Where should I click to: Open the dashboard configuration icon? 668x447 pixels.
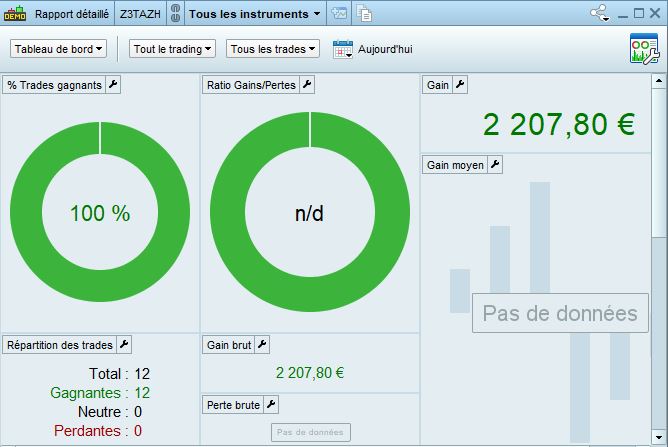(645, 49)
